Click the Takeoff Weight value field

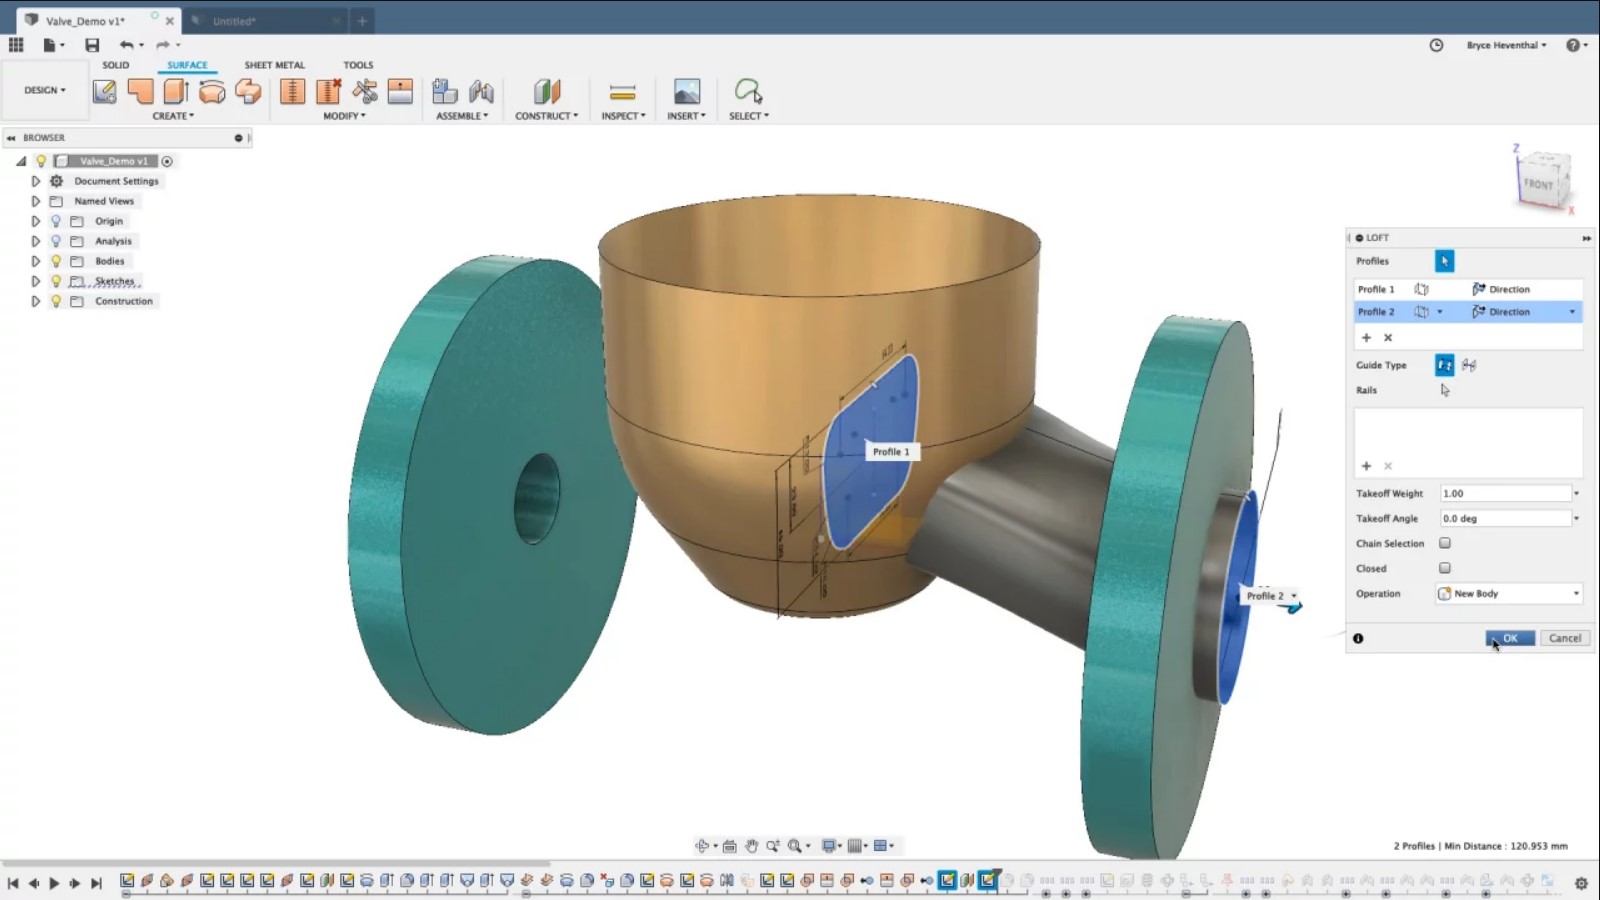pos(1505,492)
